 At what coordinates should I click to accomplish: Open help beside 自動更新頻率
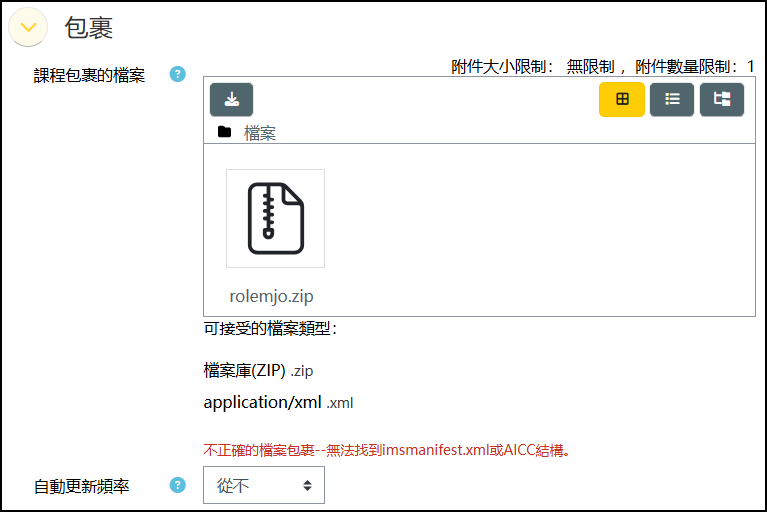[x=178, y=485]
